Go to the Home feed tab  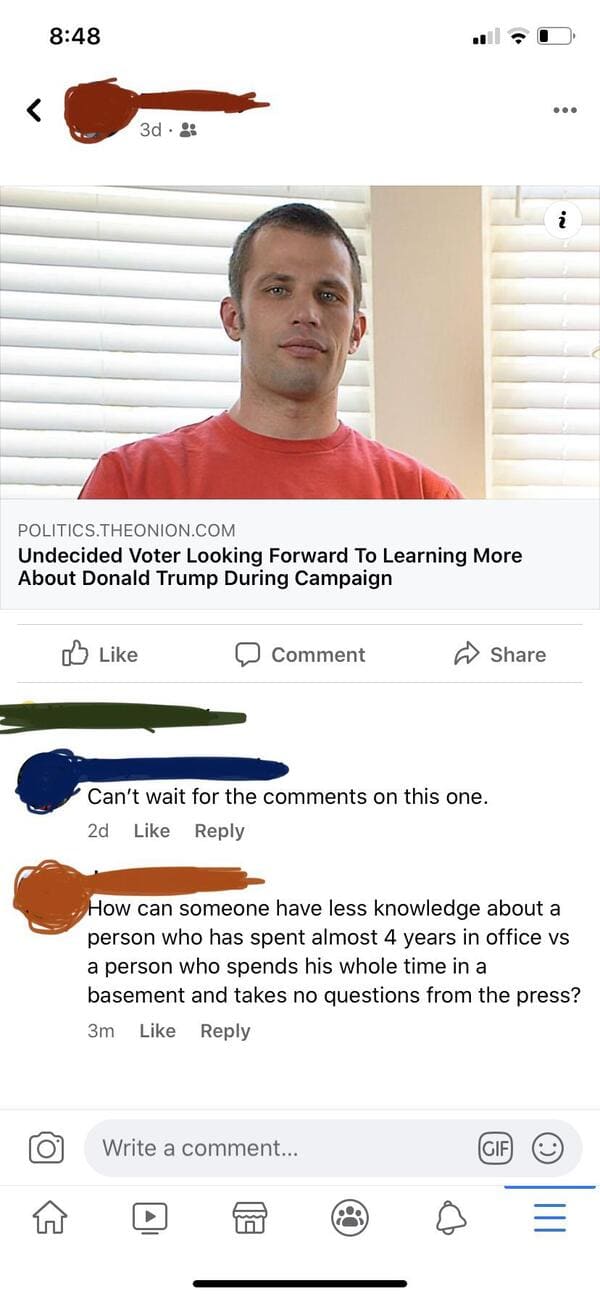pyautogui.click(x=49, y=1217)
